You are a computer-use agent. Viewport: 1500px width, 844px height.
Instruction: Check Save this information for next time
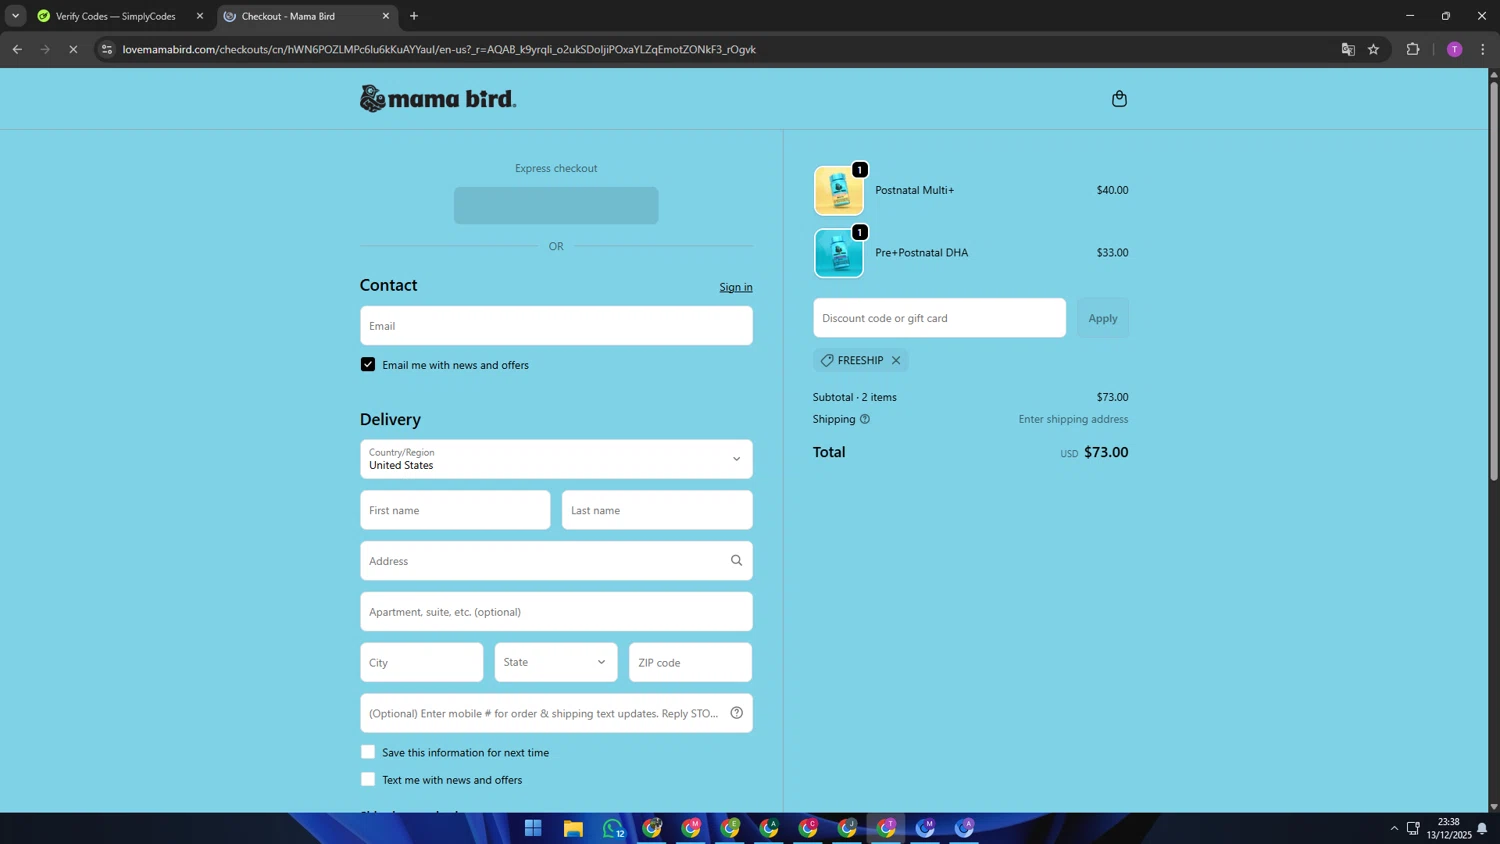point(368,752)
